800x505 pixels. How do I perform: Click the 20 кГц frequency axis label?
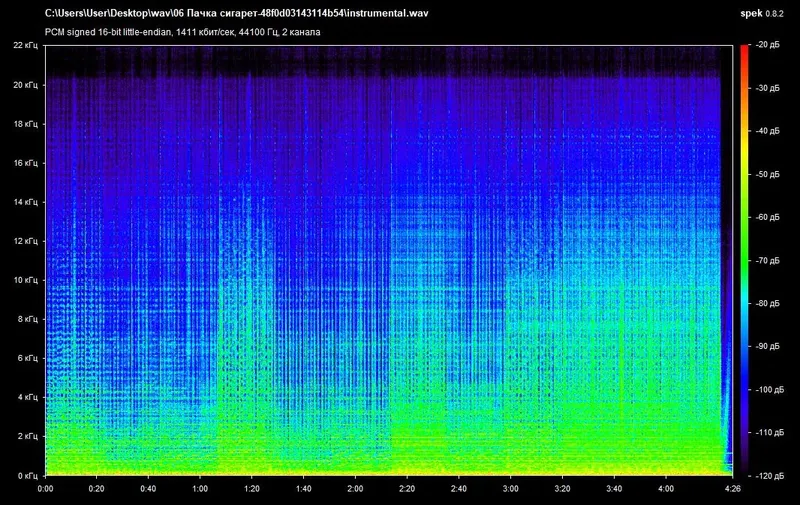coord(26,85)
